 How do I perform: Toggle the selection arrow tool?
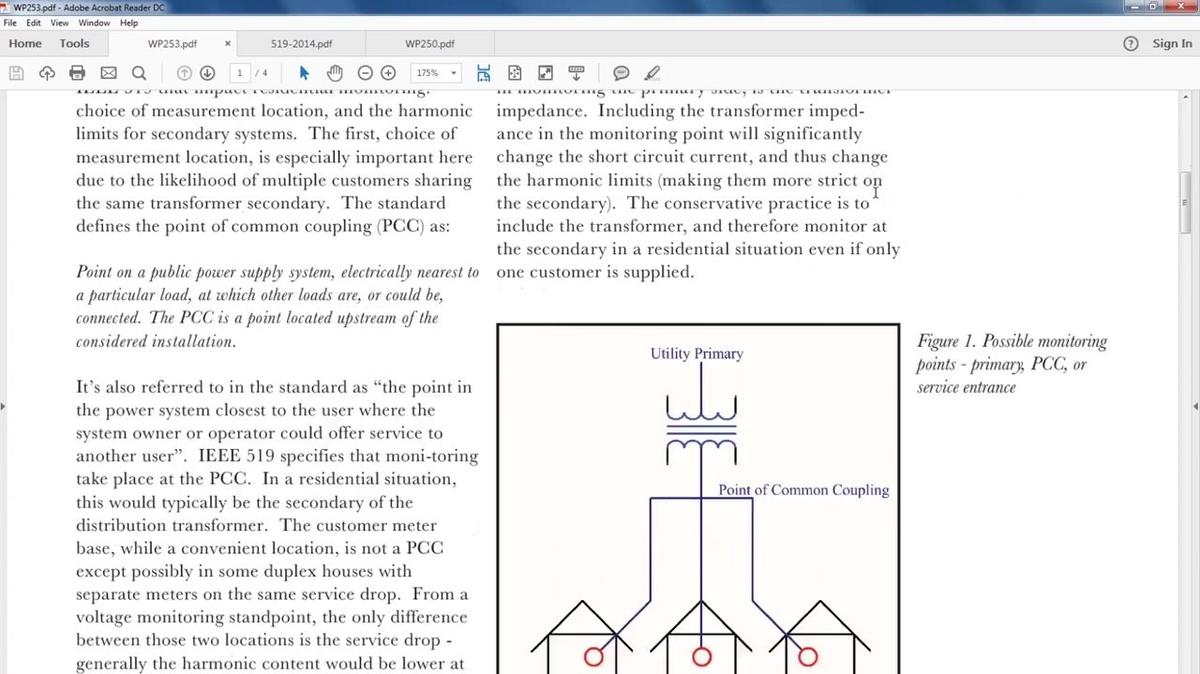click(306, 73)
